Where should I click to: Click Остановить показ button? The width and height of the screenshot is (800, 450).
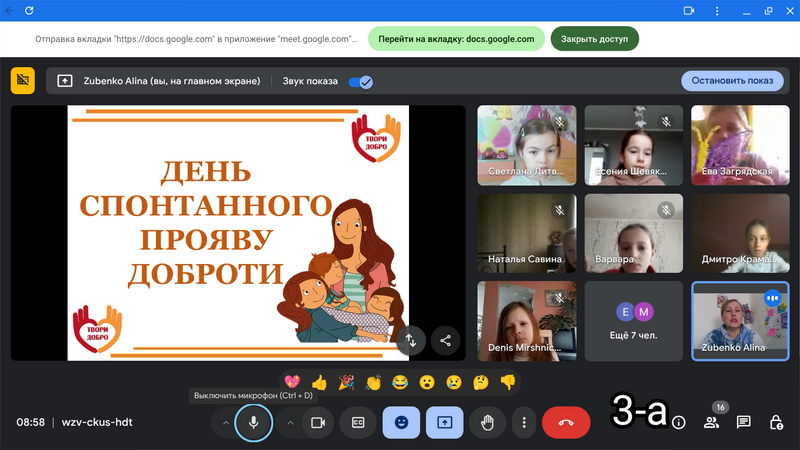pyautogui.click(x=732, y=81)
